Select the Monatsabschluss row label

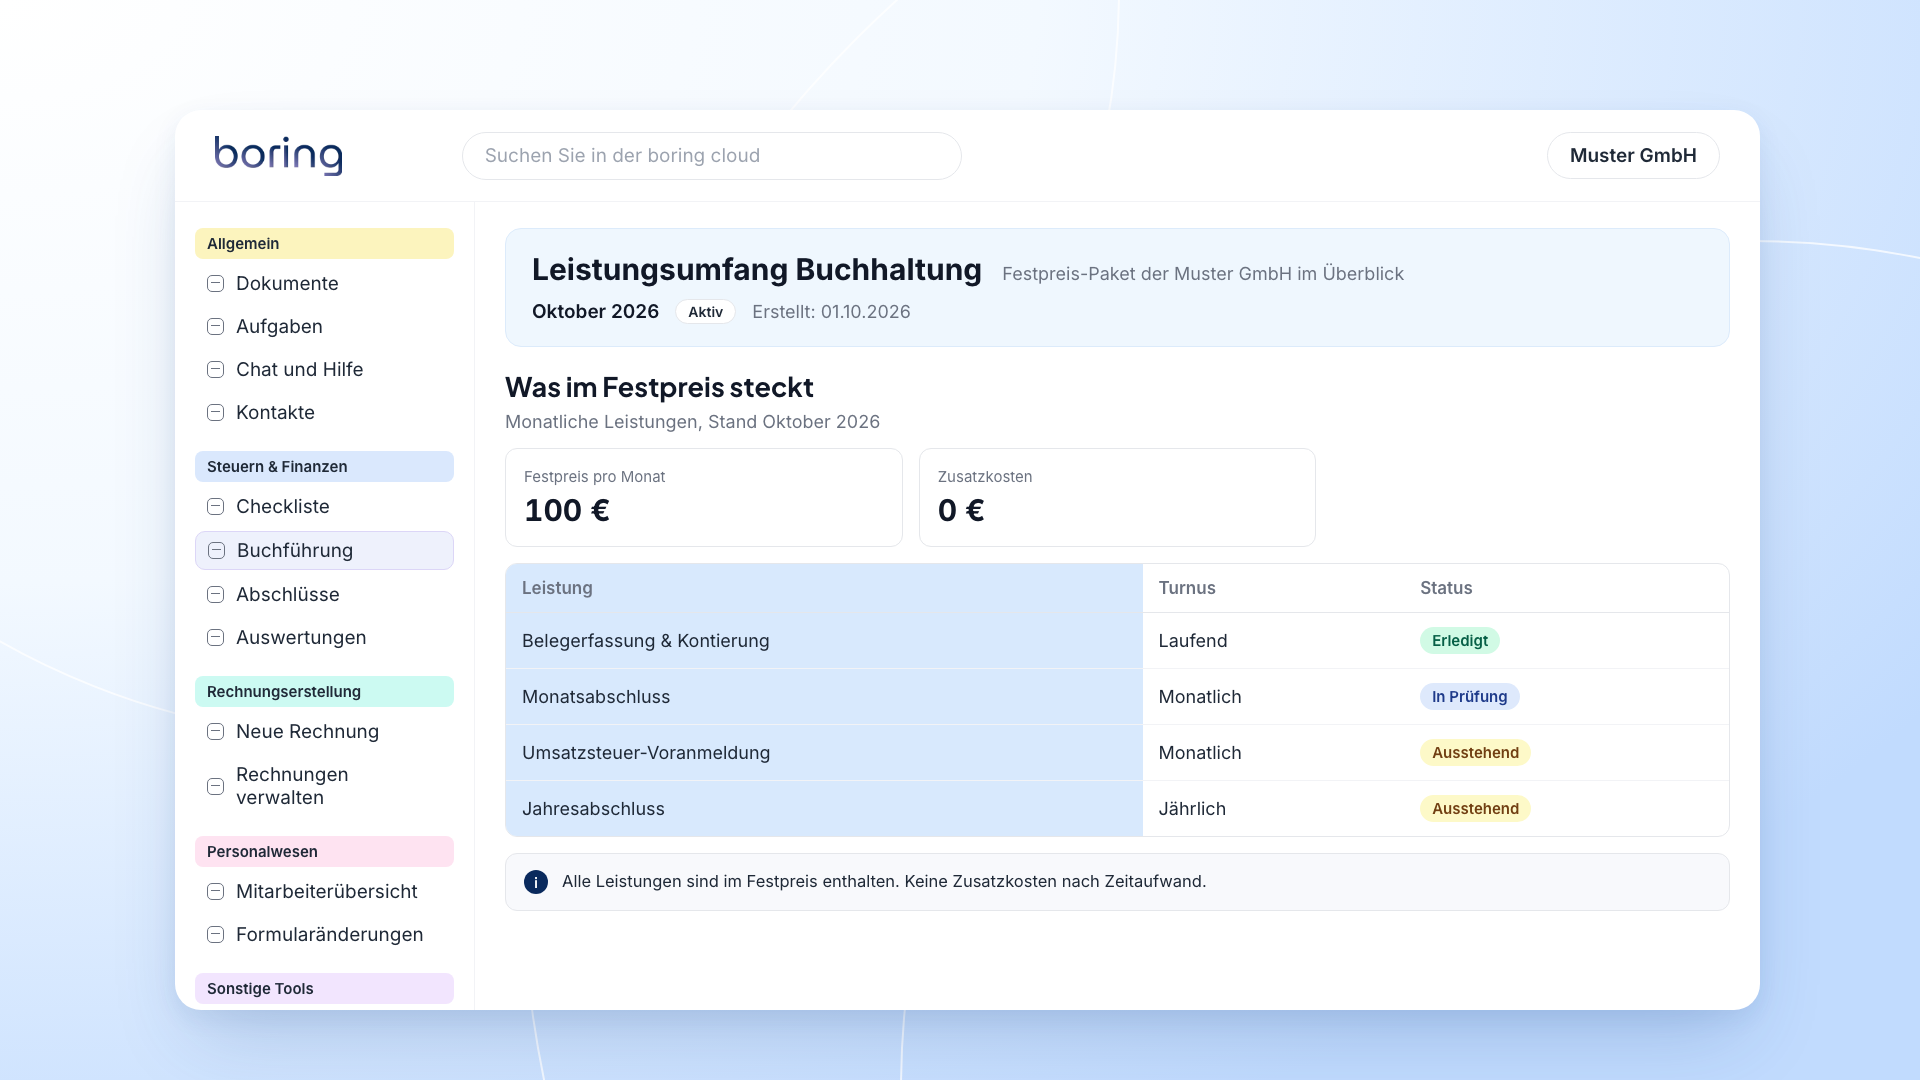click(x=596, y=697)
